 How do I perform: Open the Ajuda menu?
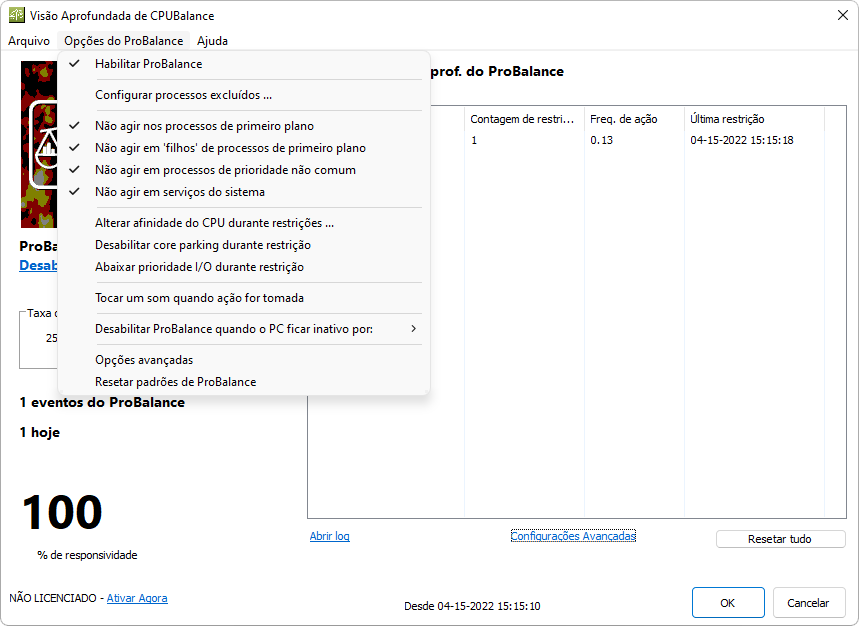coord(212,41)
